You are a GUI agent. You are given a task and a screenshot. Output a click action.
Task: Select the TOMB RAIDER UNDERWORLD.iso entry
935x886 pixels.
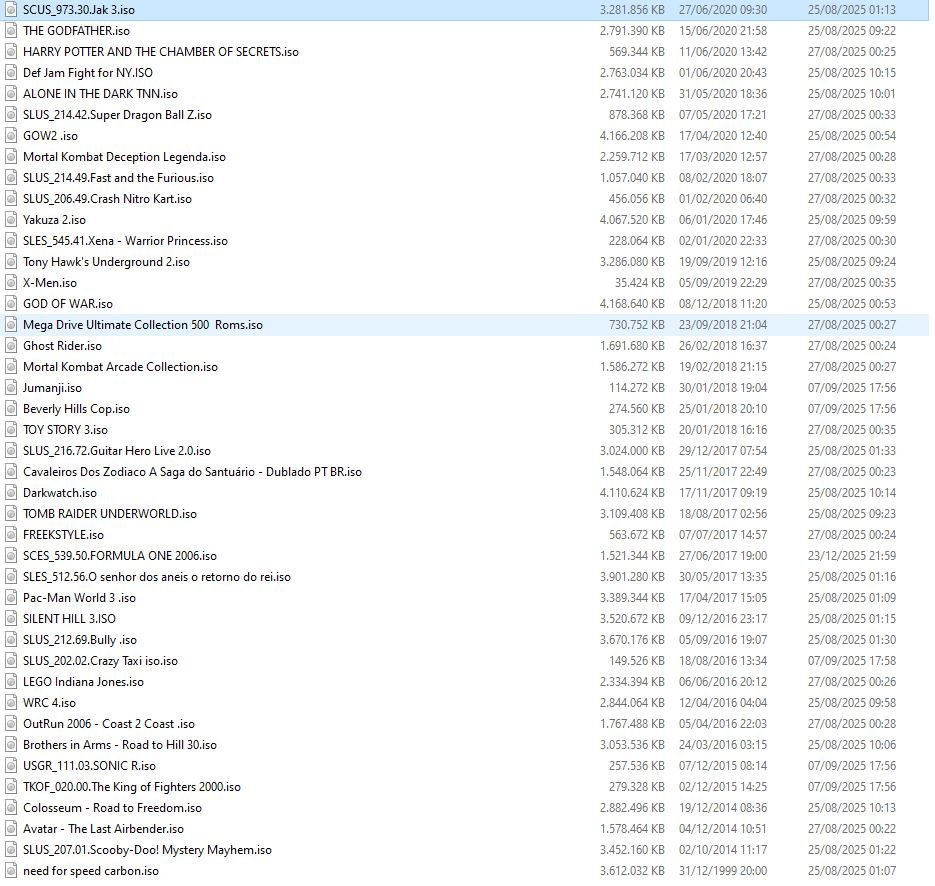[110, 514]
